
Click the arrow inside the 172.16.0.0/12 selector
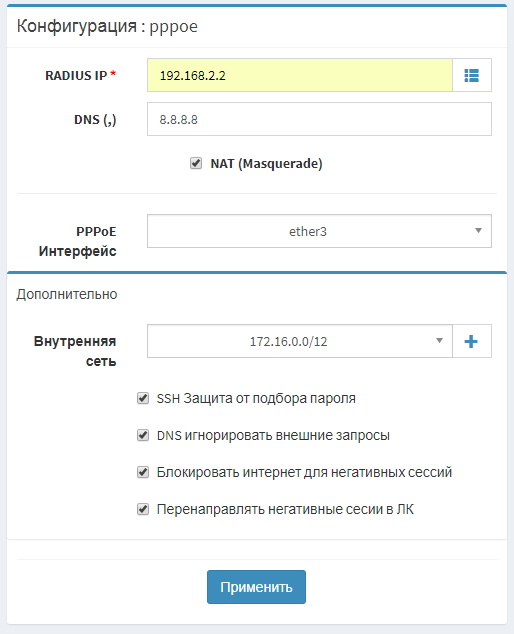click(x=439, y=340)
